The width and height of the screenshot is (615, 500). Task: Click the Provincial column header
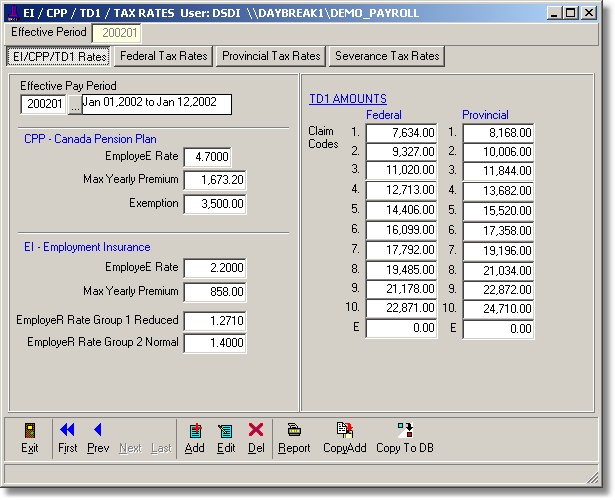click(x=485, y=115)
